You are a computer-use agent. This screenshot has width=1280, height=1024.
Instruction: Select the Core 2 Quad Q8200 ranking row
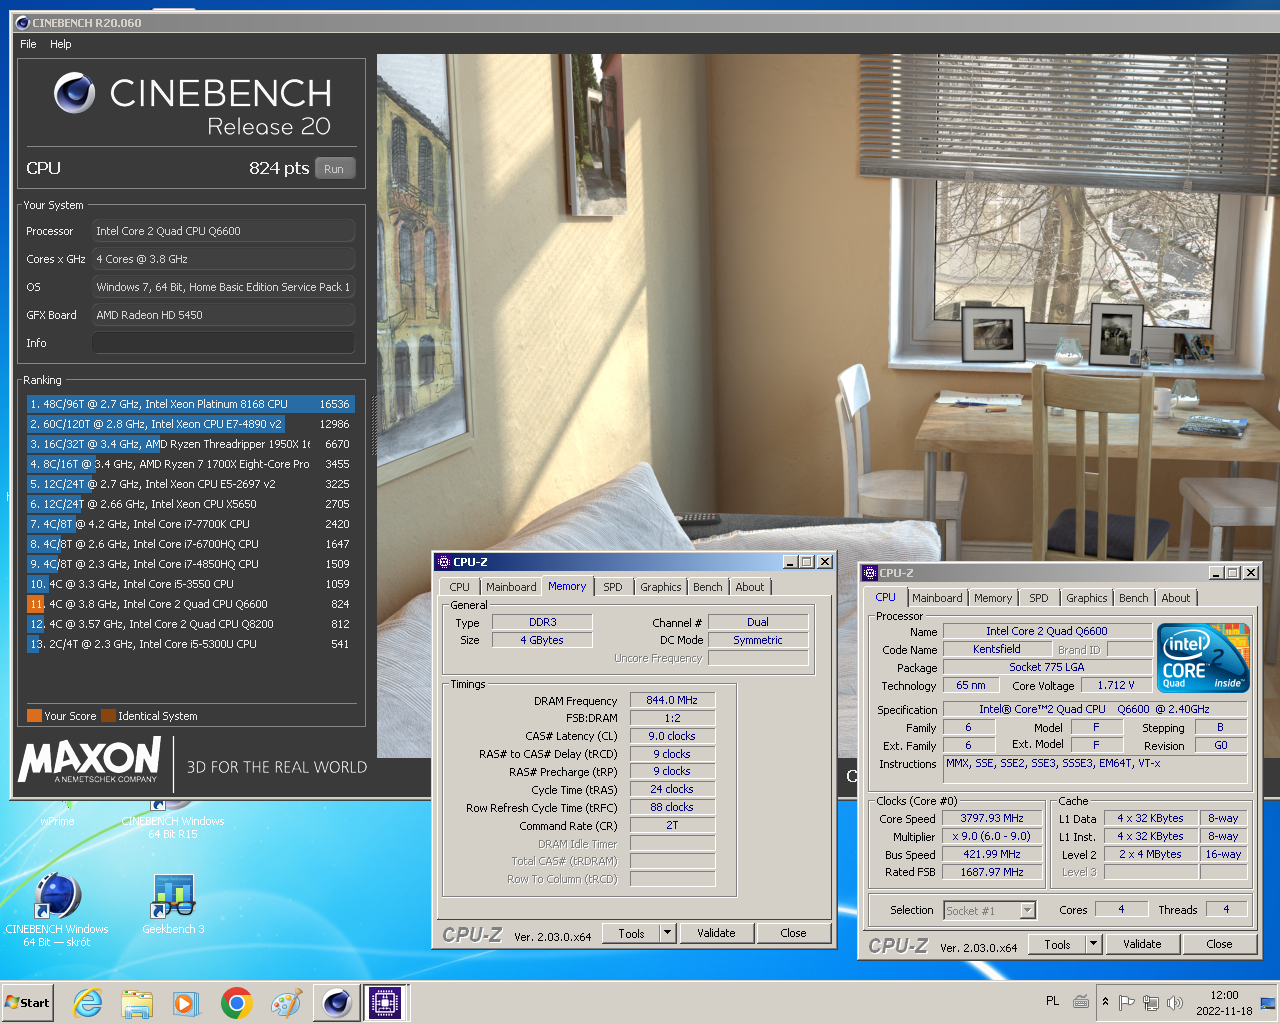tap(190, 624)
